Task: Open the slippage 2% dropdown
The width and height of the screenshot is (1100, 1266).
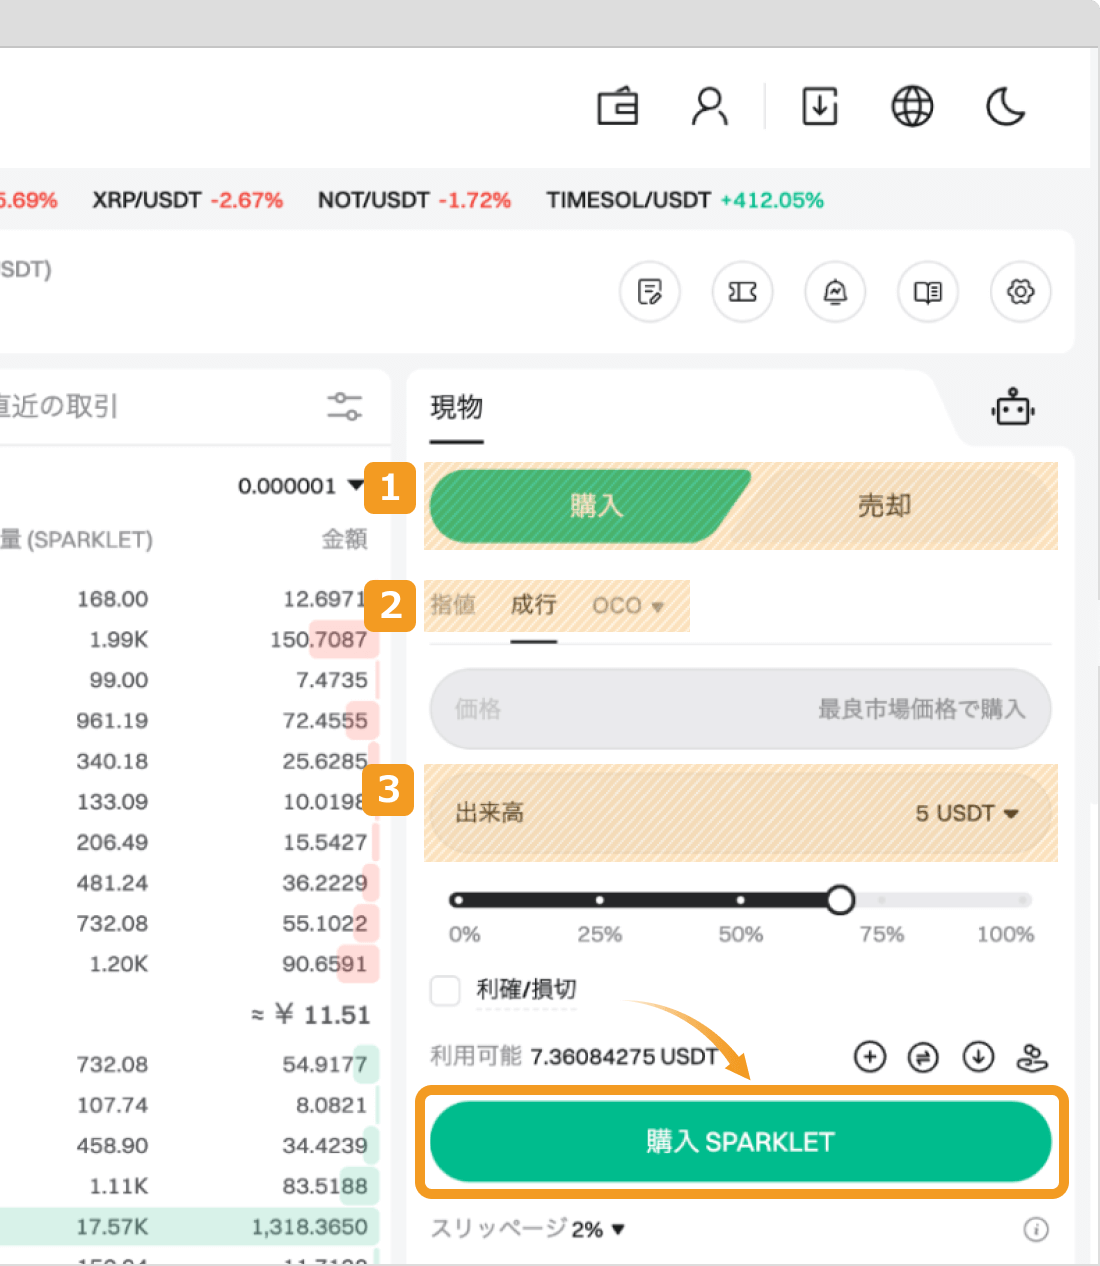Action: [x=598, y=1229]
